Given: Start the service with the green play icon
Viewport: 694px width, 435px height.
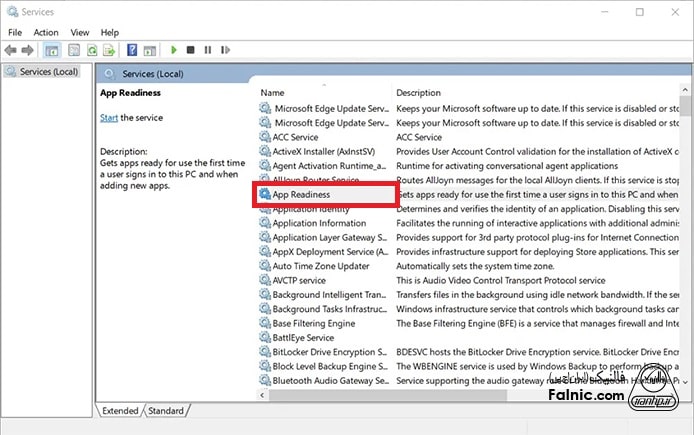Looking at the screenshot, I should (x=174, y=50).
